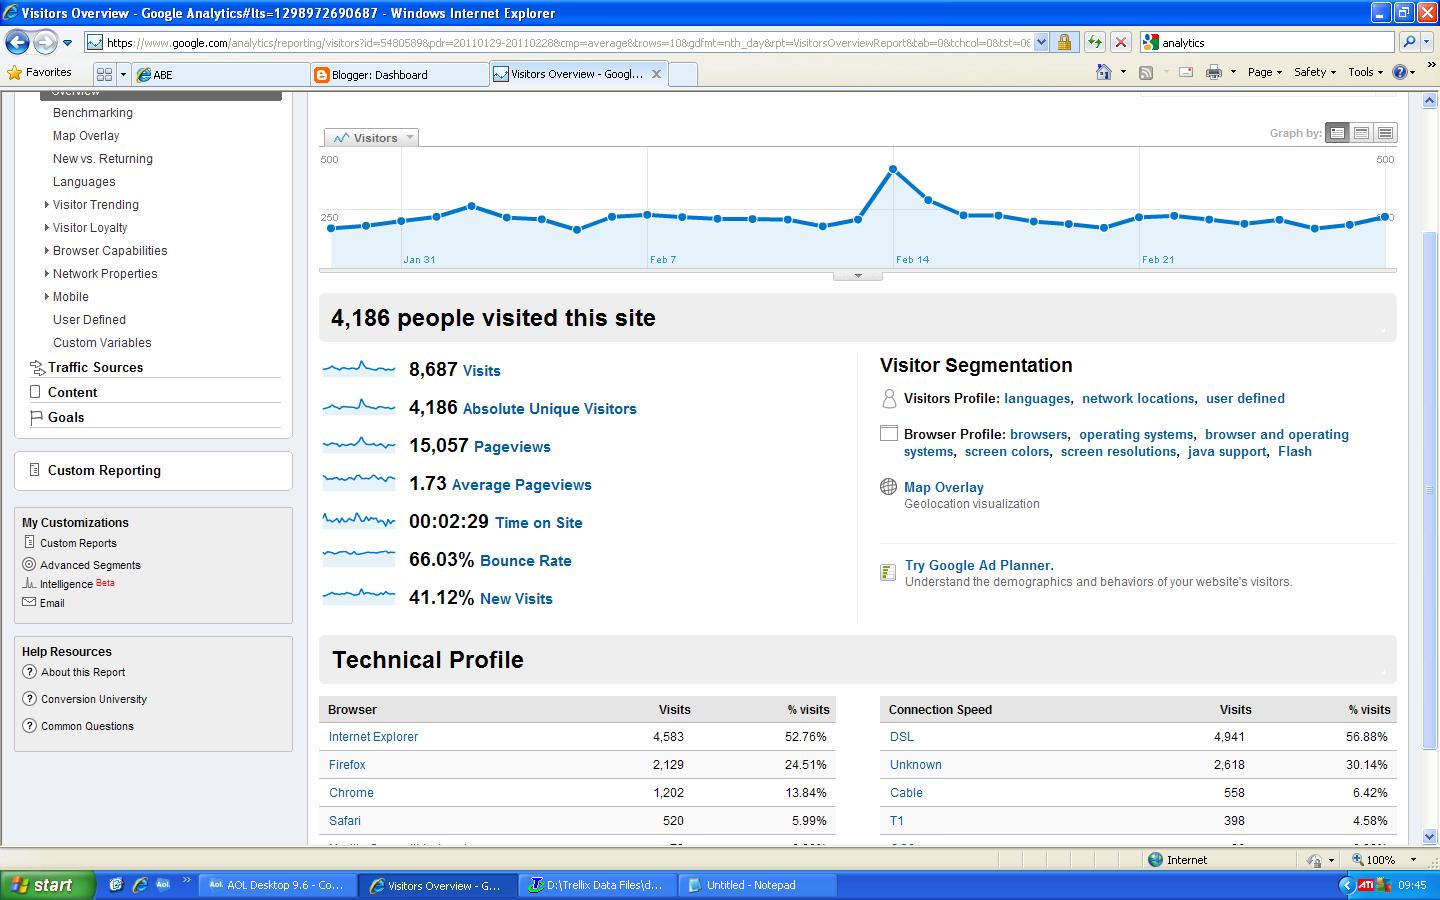Expand the Mobile tree item
1440x900 pixels.
point(46,297)
